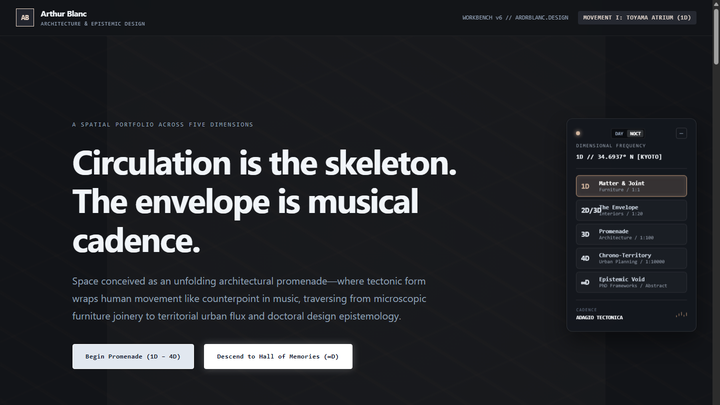
Task: Click the Movement I: Toyama Atrium badge
Action: (x=637, y=17)
